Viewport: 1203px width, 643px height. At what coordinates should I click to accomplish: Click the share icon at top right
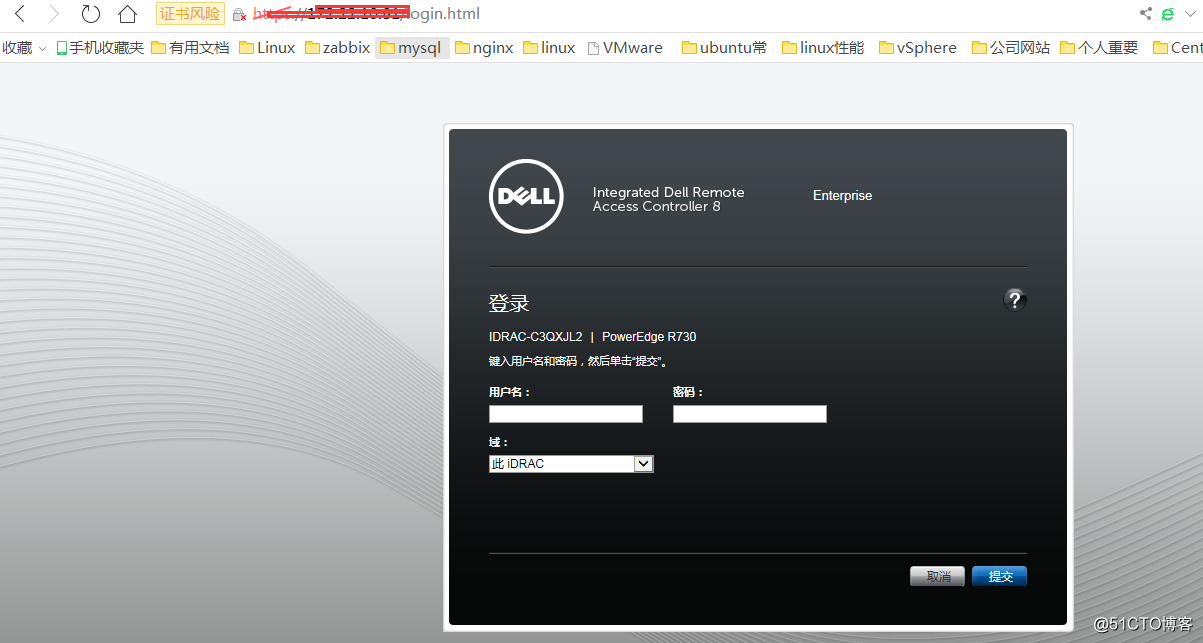pos(1145,14)
